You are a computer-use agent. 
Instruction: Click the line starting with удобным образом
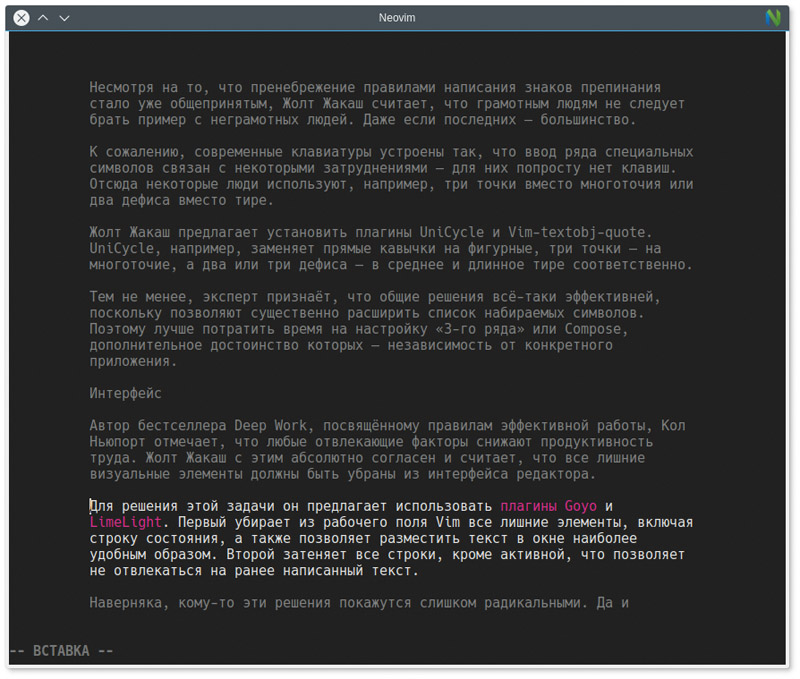(387, 555)
